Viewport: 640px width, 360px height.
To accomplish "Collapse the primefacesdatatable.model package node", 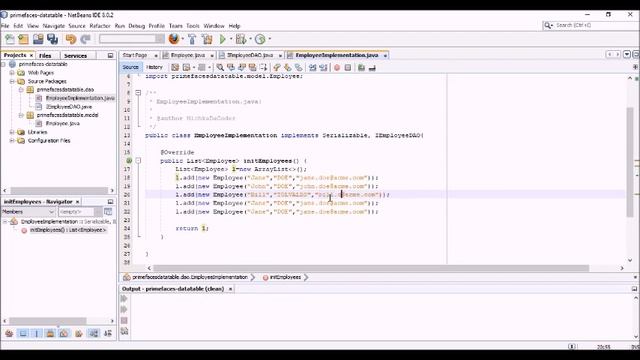I will click(x=21, y=115).
